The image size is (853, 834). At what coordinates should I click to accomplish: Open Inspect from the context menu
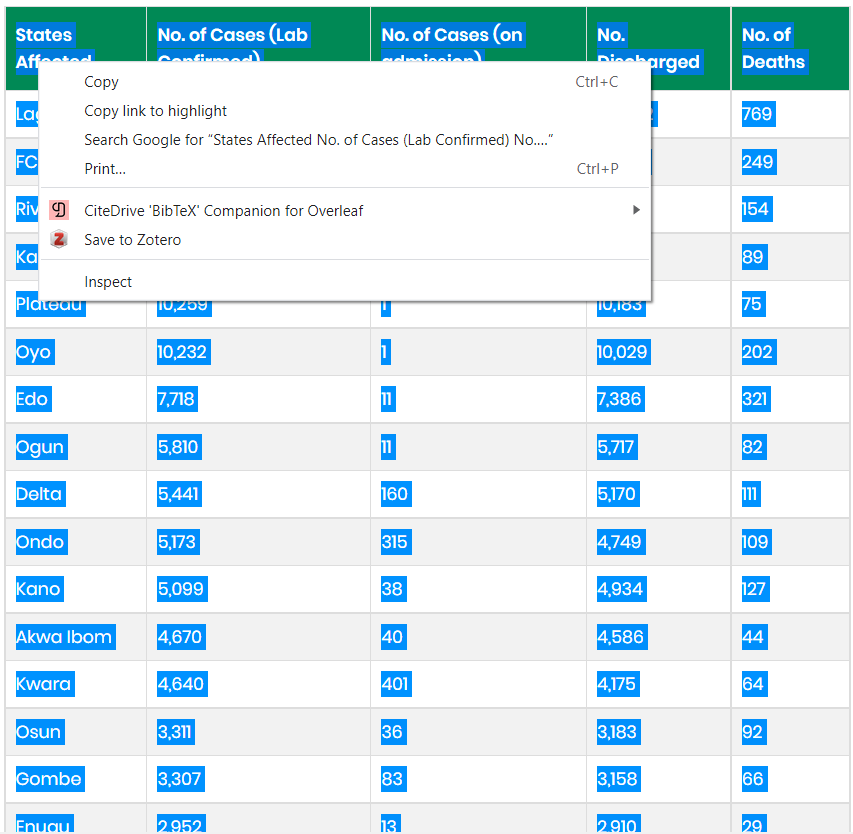tap(108, 282)
